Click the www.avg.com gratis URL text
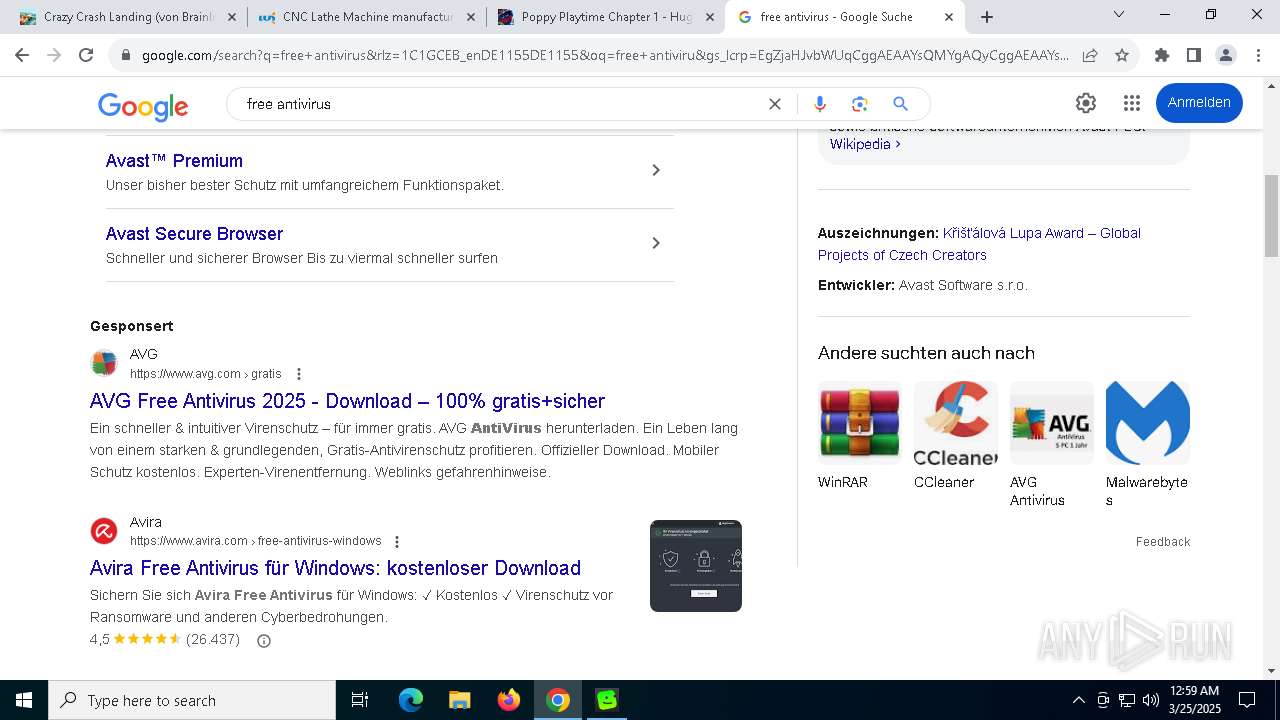The height and width of the screenshot is (720, 1280). click(x=206, y=374)
